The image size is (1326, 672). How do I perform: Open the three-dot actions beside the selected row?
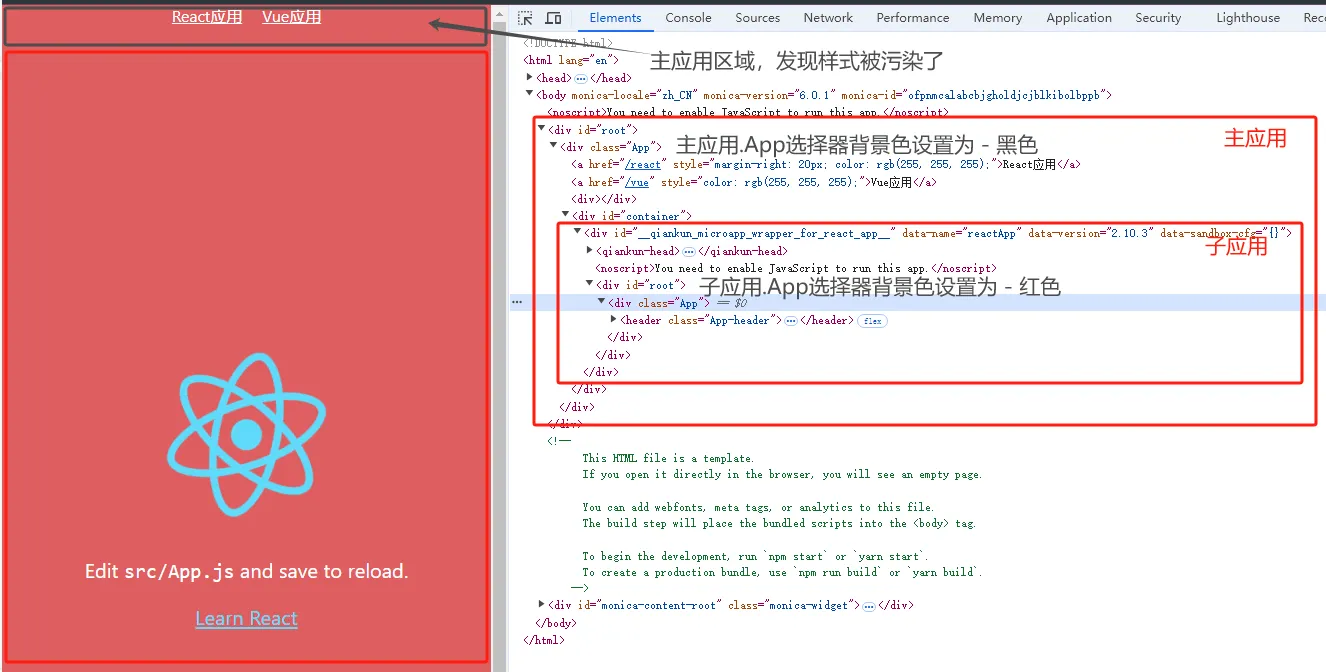517,301
